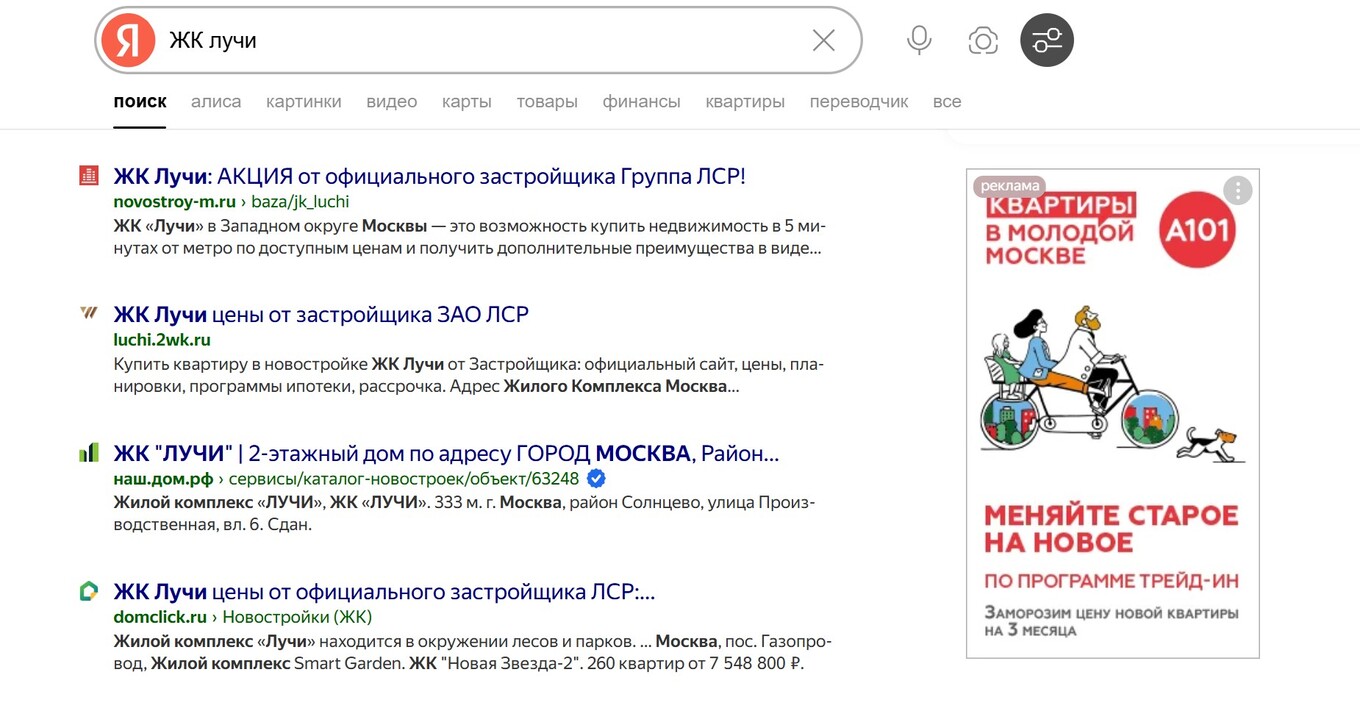Screen dimensions: 1360x711
Task: Switch to the переводчик tab
Action: 859,101
